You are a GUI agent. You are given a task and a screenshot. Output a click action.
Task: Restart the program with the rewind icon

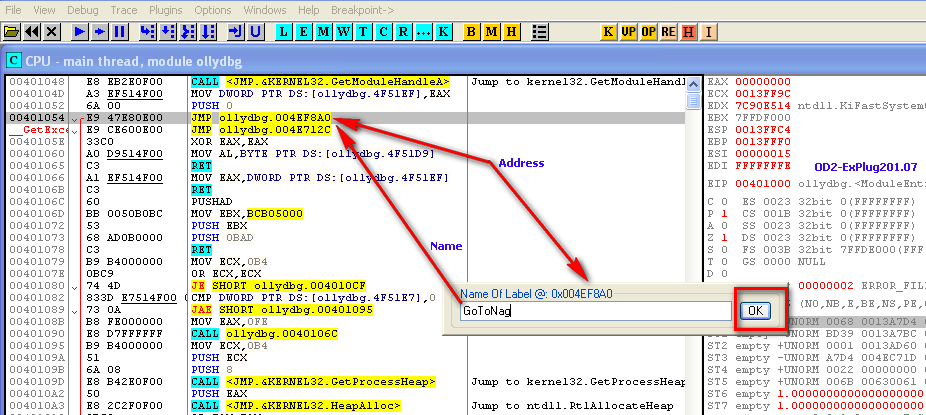(x=32, y=32)
